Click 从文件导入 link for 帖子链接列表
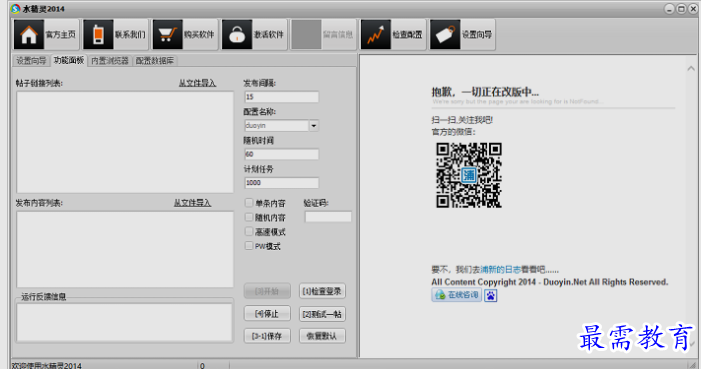The image size is (701, 369). click(197, 83)
